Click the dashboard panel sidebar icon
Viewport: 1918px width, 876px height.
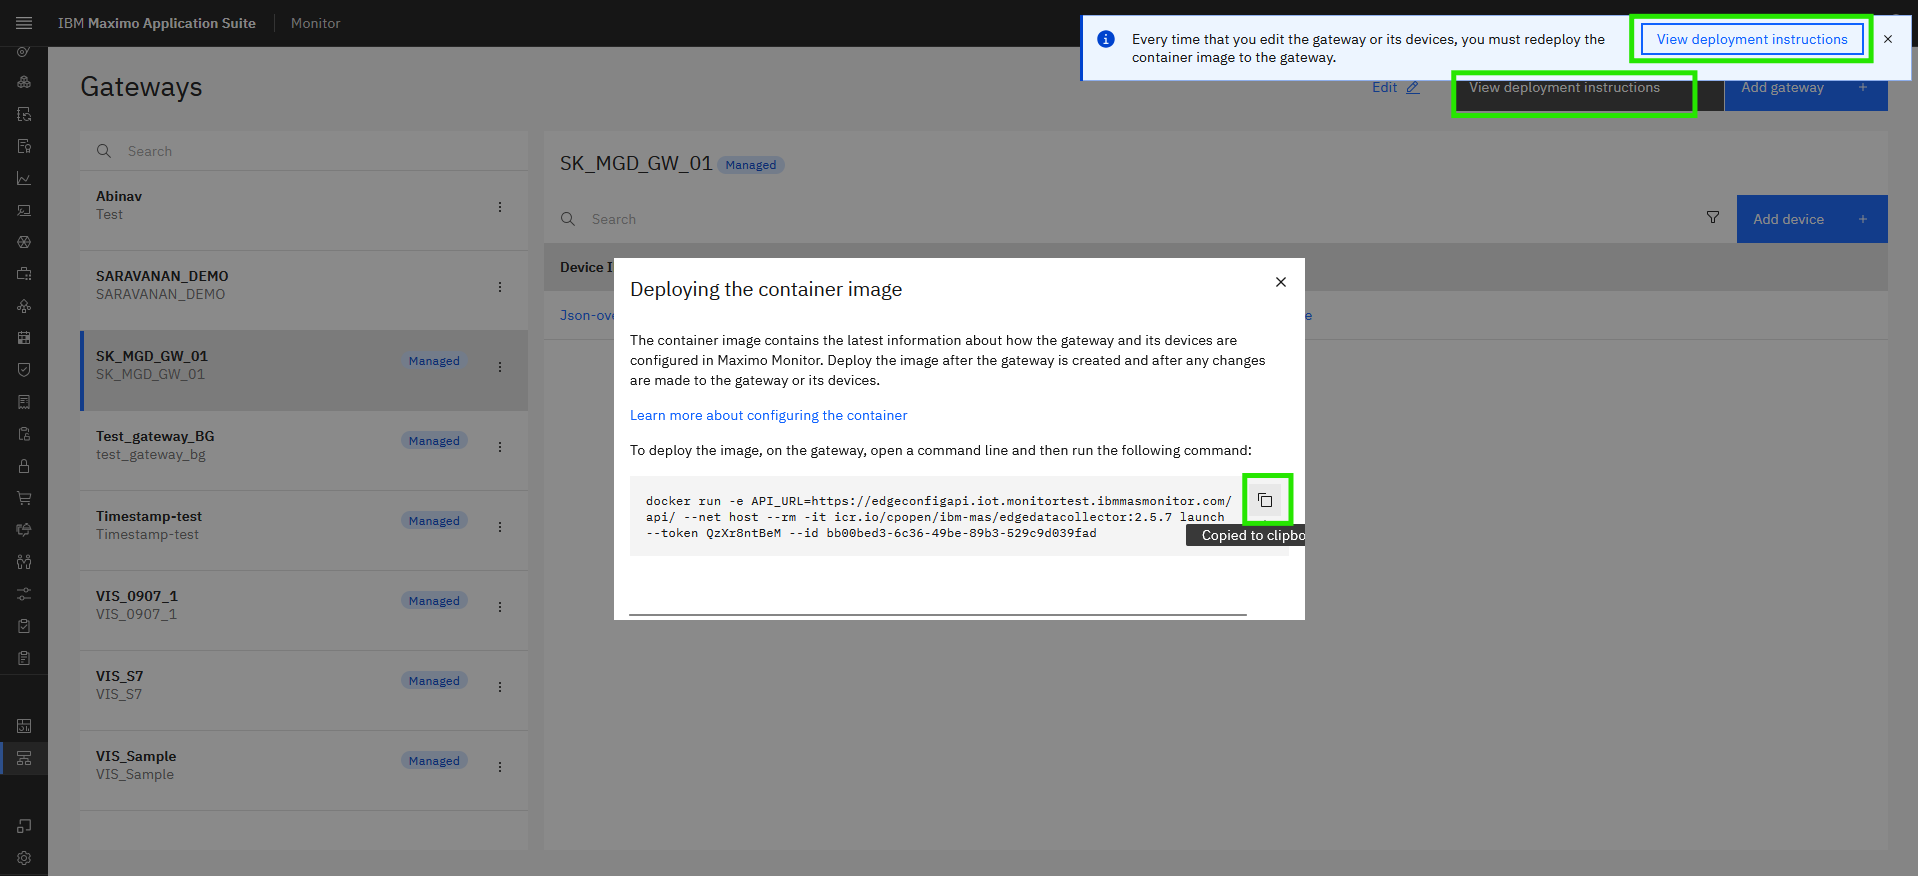(x=24, y=726)
